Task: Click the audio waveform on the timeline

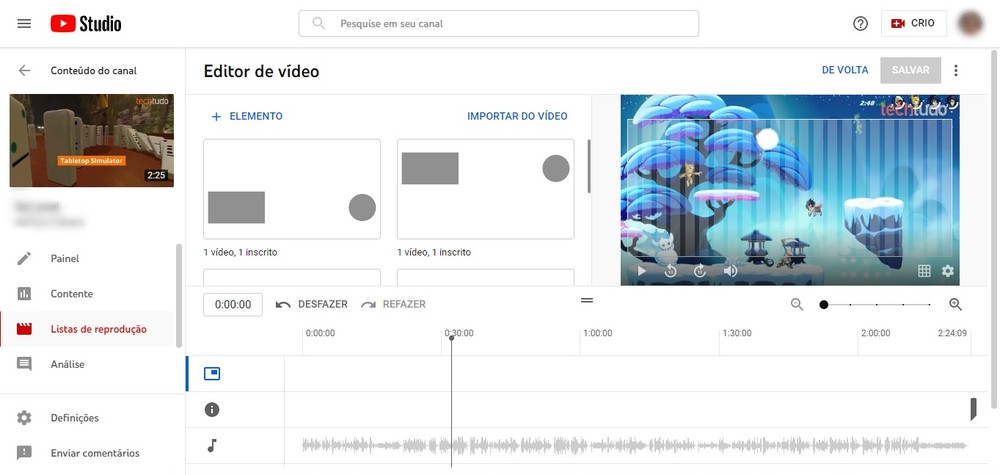Action: point(635,445)
